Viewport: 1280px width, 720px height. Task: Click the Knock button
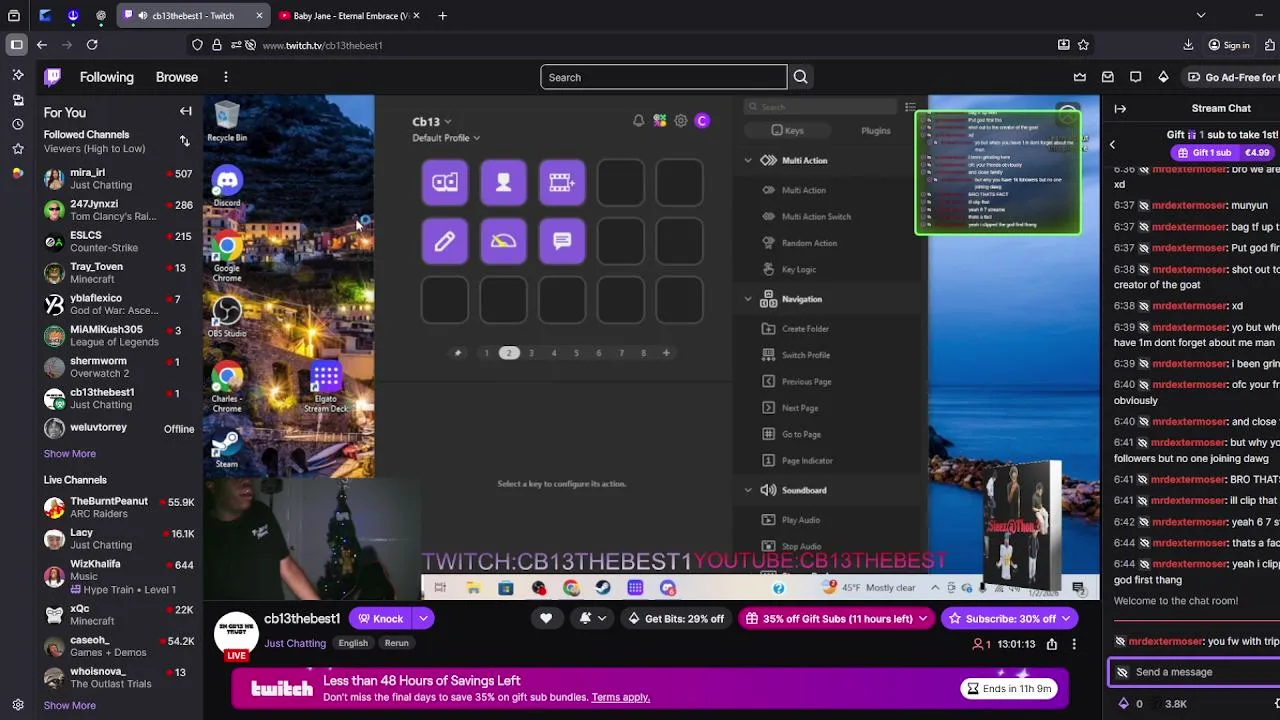click(x=381, y=618)
